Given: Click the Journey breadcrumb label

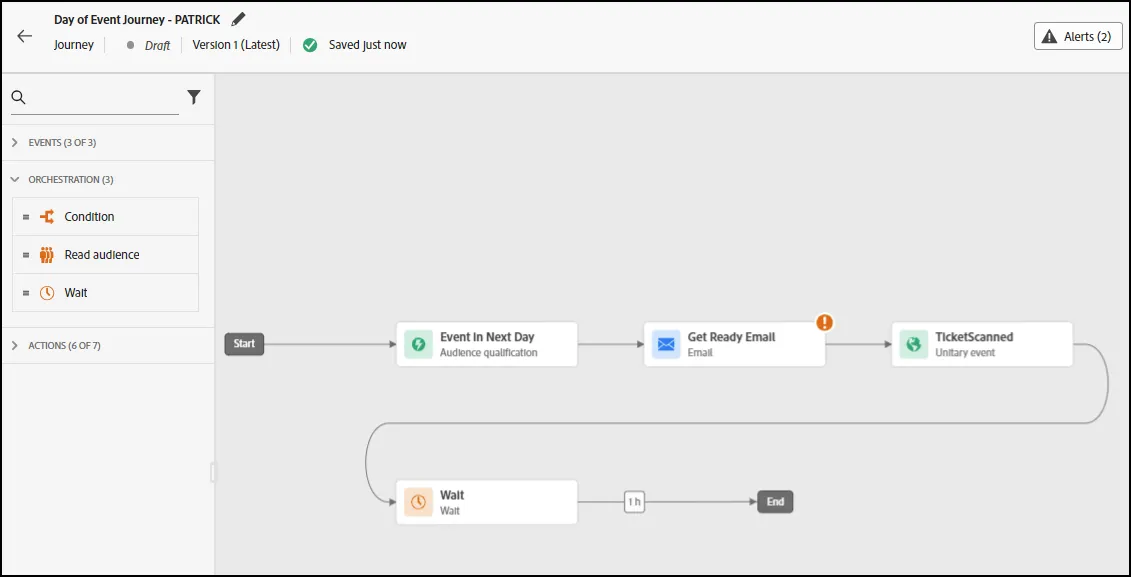Looking at the screenshot, I should click(x=74, y=45).
